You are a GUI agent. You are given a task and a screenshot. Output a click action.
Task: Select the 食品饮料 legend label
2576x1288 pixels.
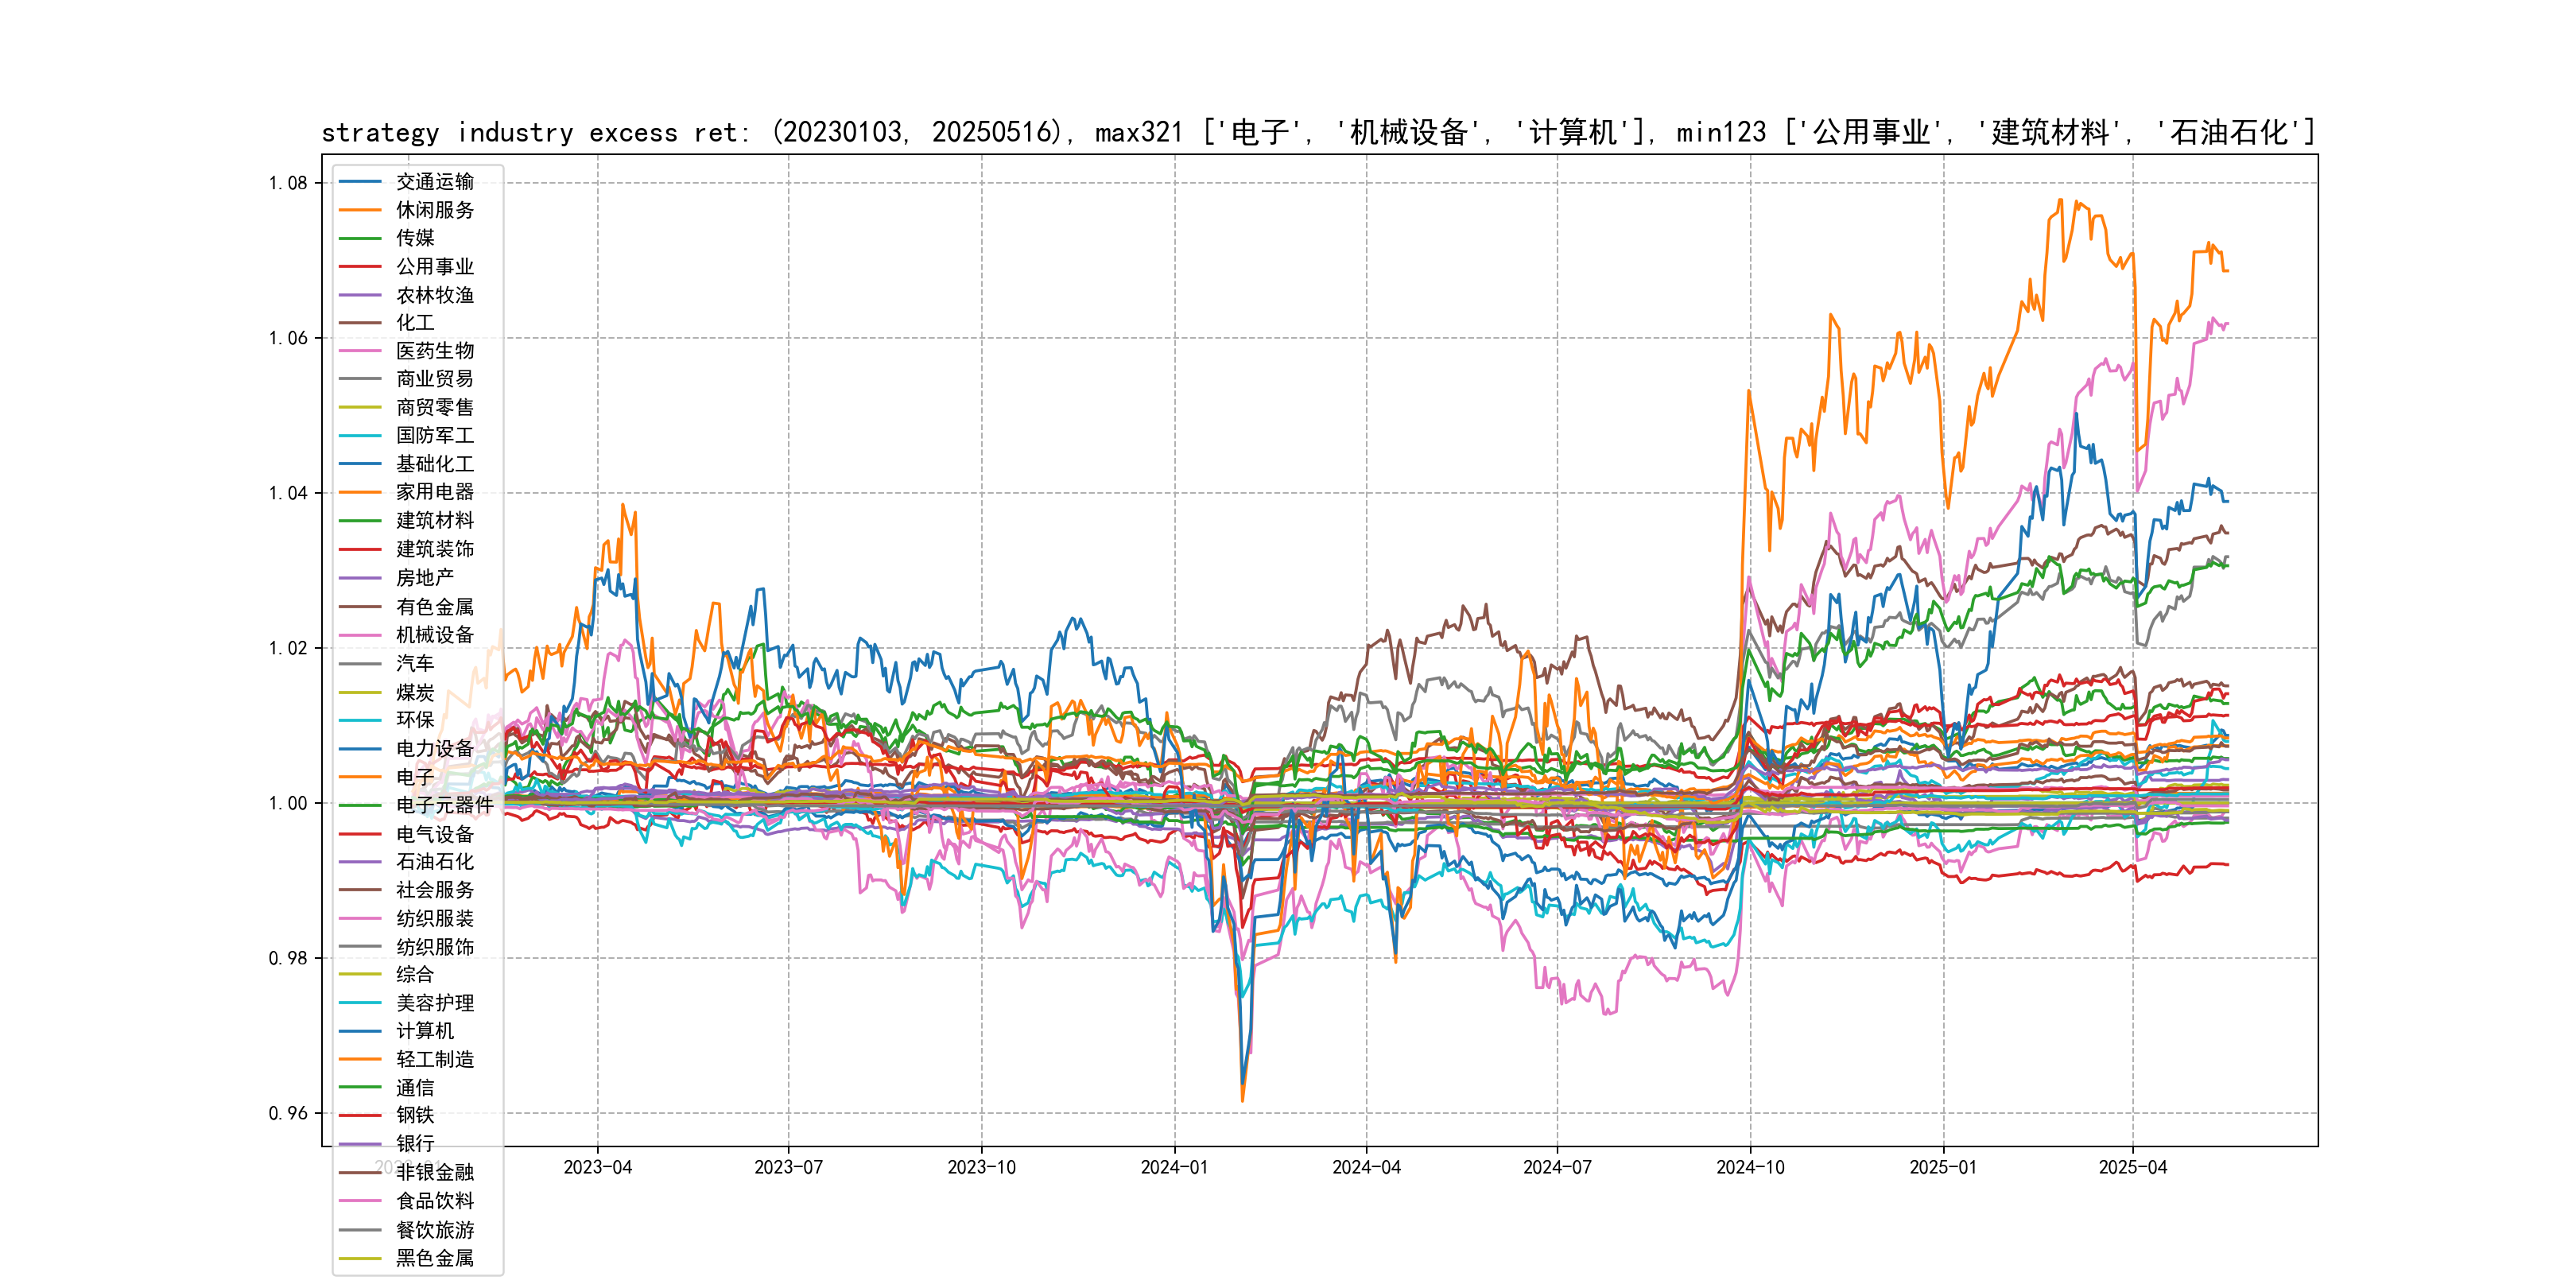click(x=434, y=1201)
